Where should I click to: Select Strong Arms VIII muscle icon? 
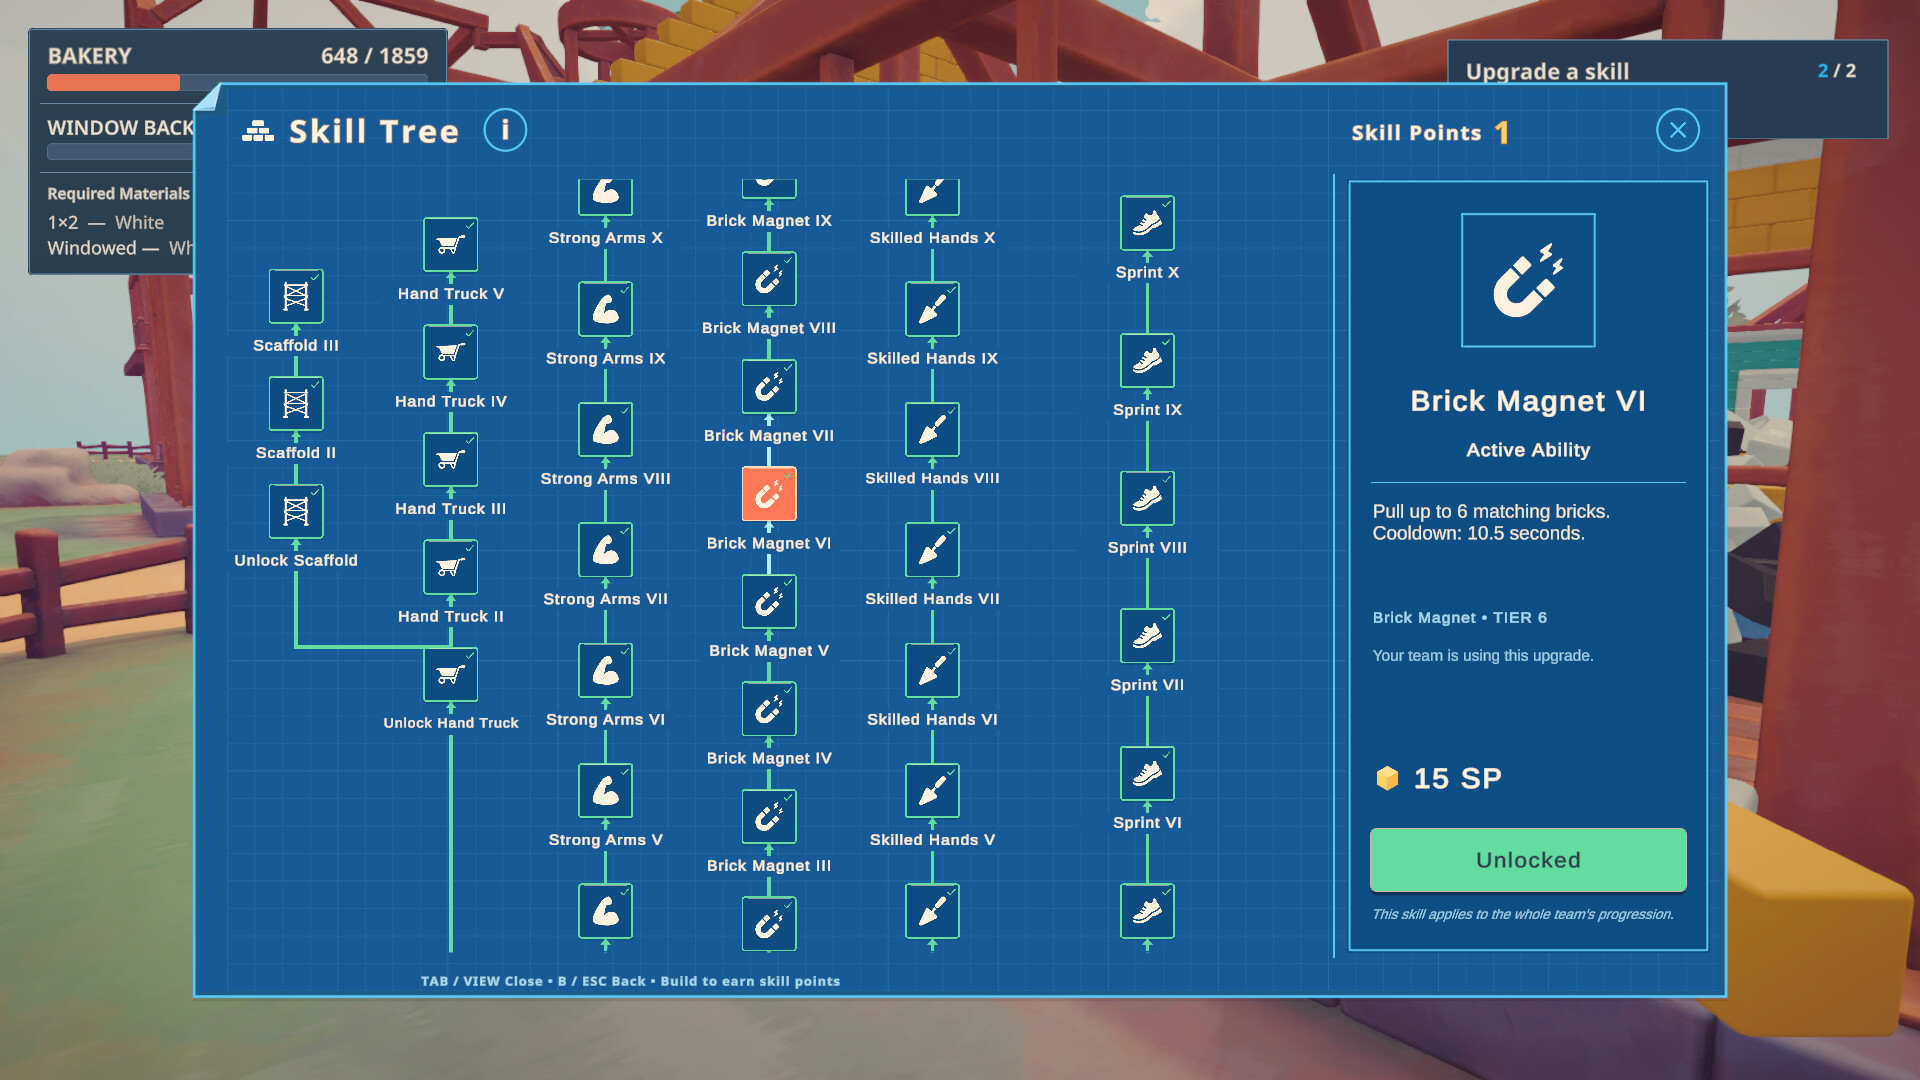point(605,430)
